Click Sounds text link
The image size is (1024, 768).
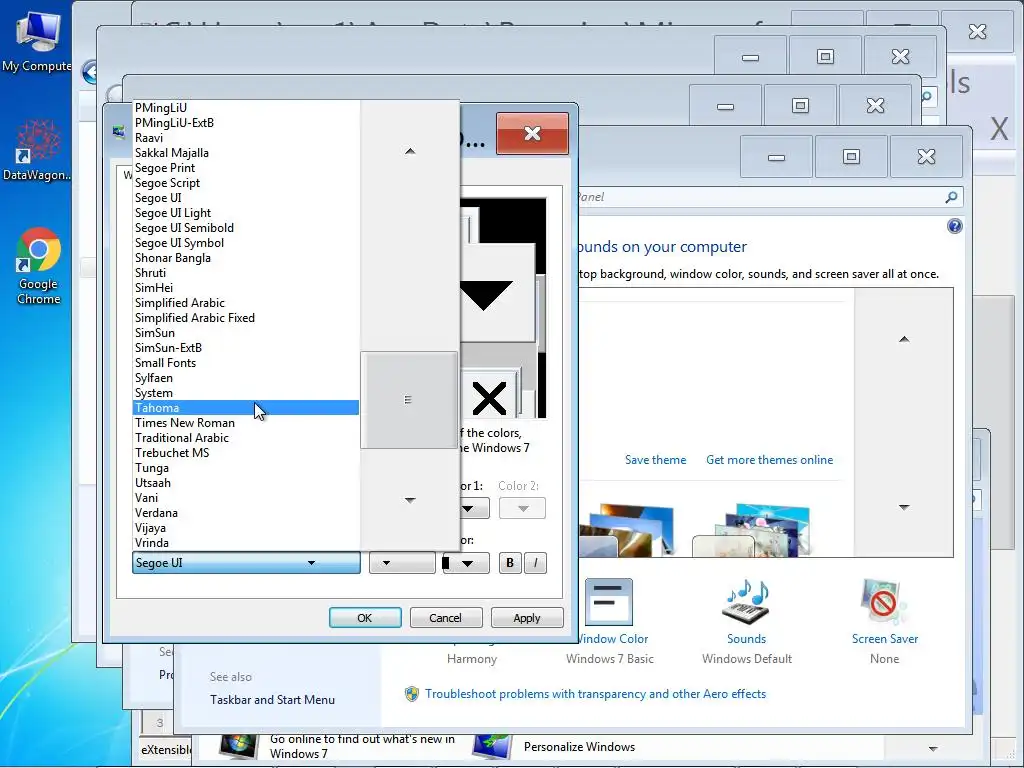746,639
